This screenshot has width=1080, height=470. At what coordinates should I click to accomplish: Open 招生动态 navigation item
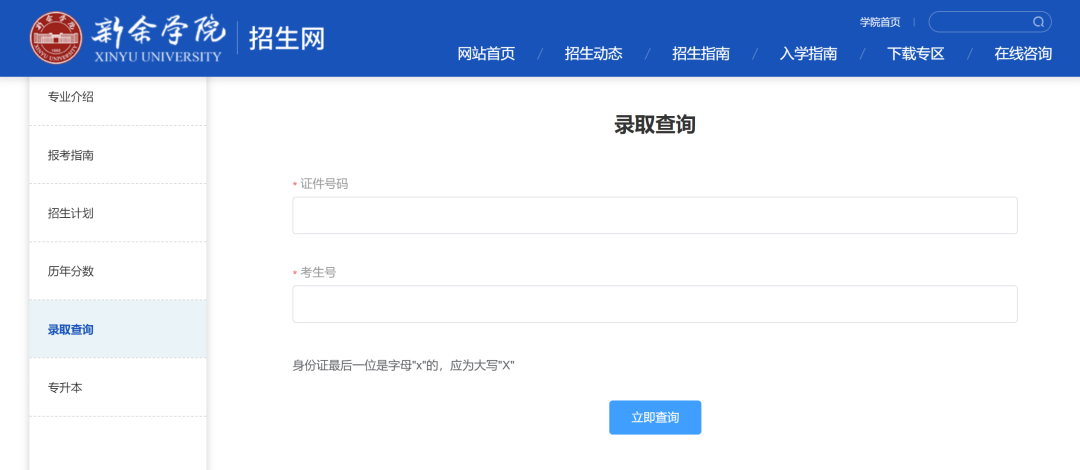[x=594, y=54]
